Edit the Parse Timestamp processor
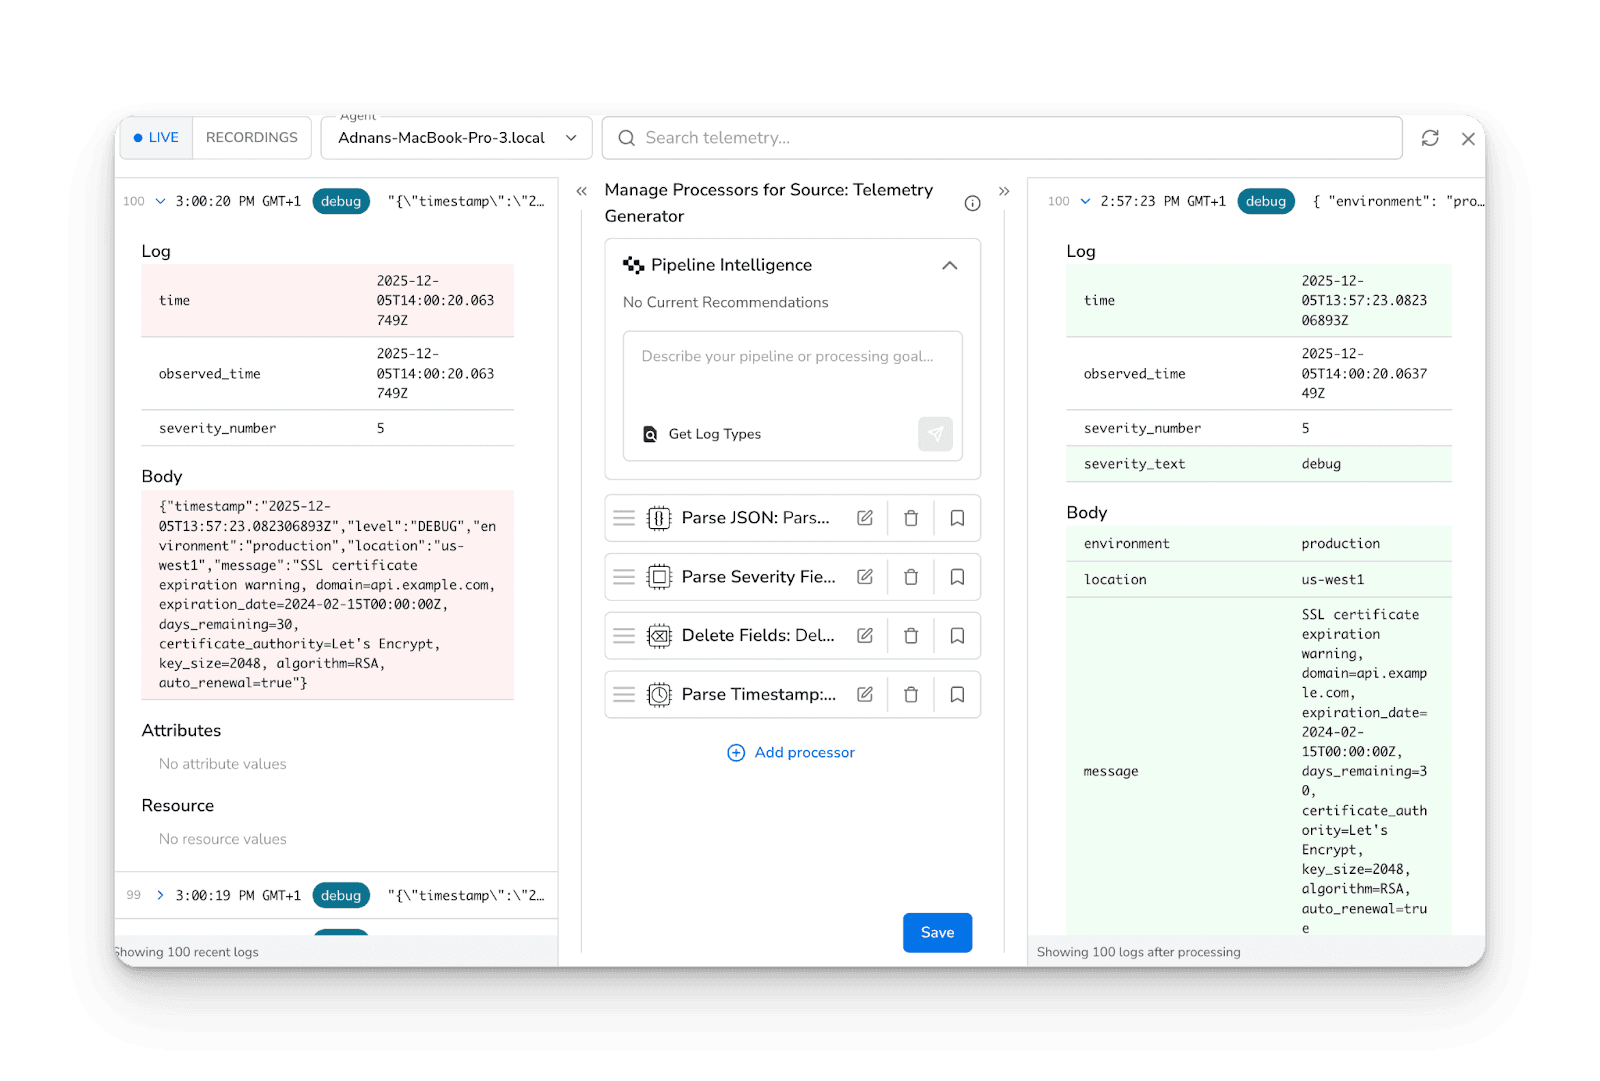 pos(865,695)
